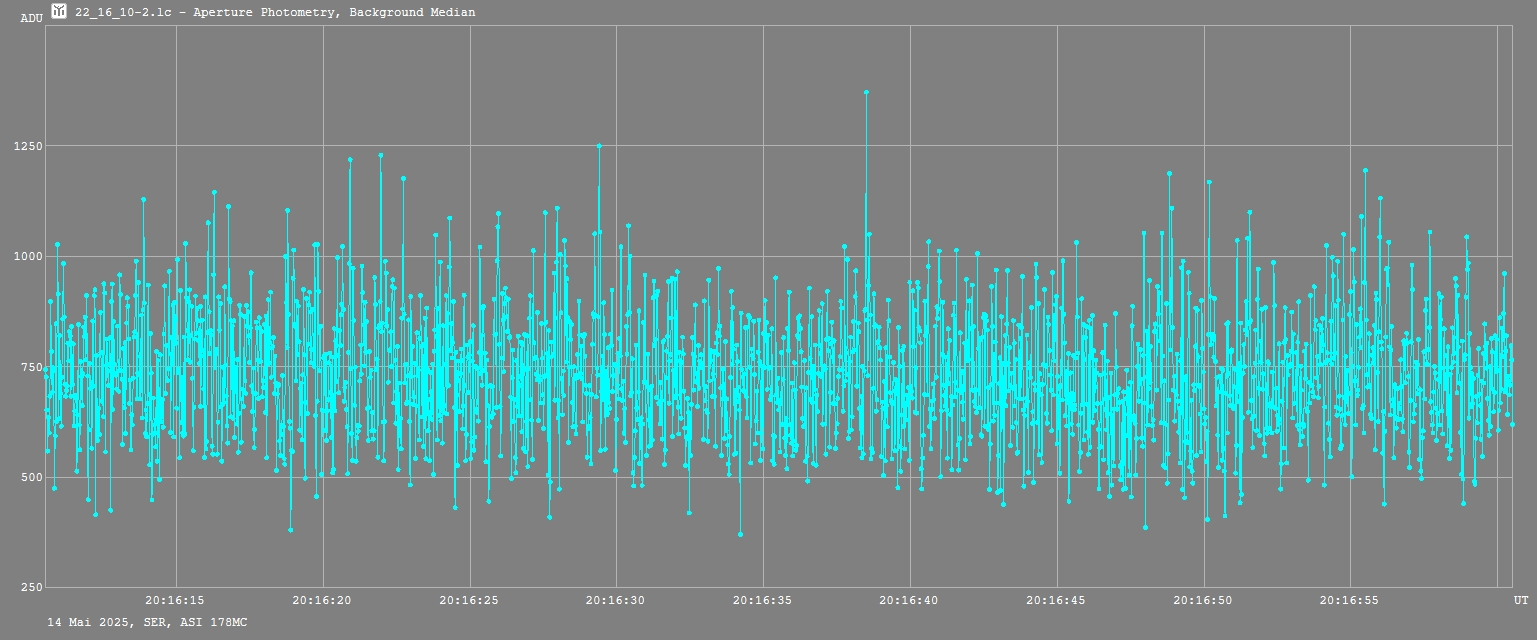
Task: Click the 22_16_10-2.lc Aperture Photometry title text
Action: (275, 12)
